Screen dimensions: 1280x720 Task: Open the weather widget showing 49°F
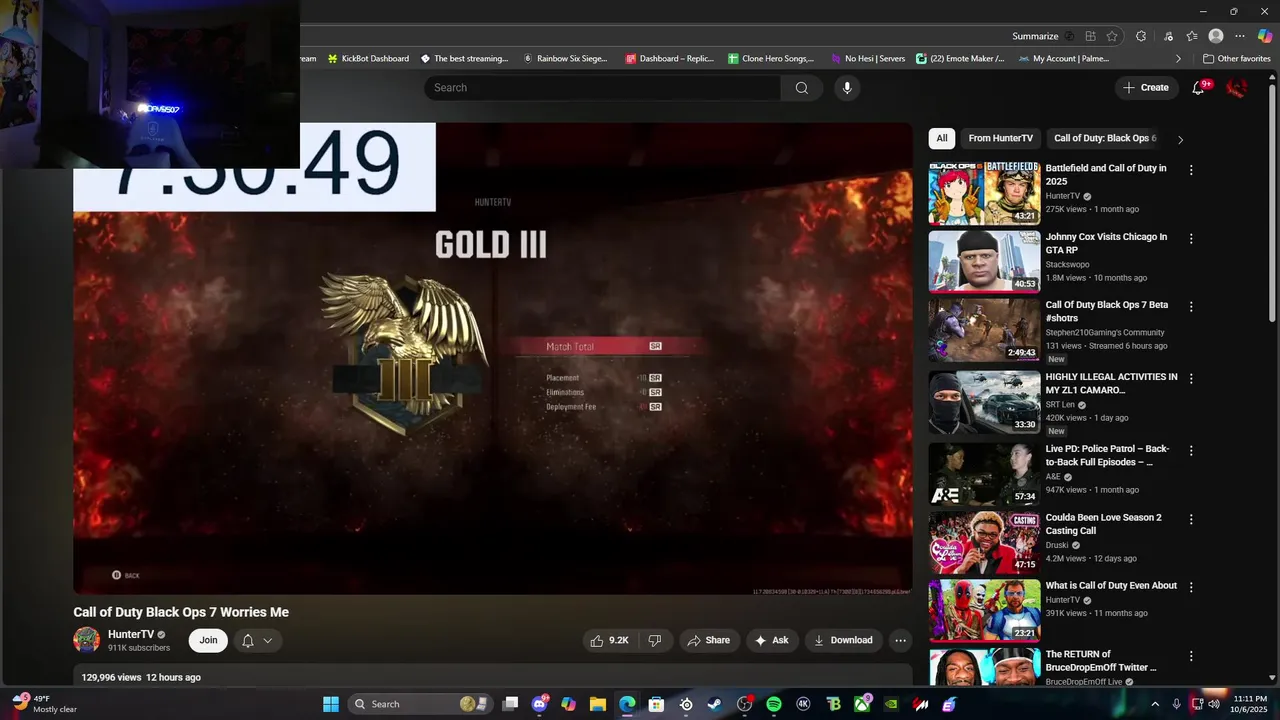pos(45,704)
